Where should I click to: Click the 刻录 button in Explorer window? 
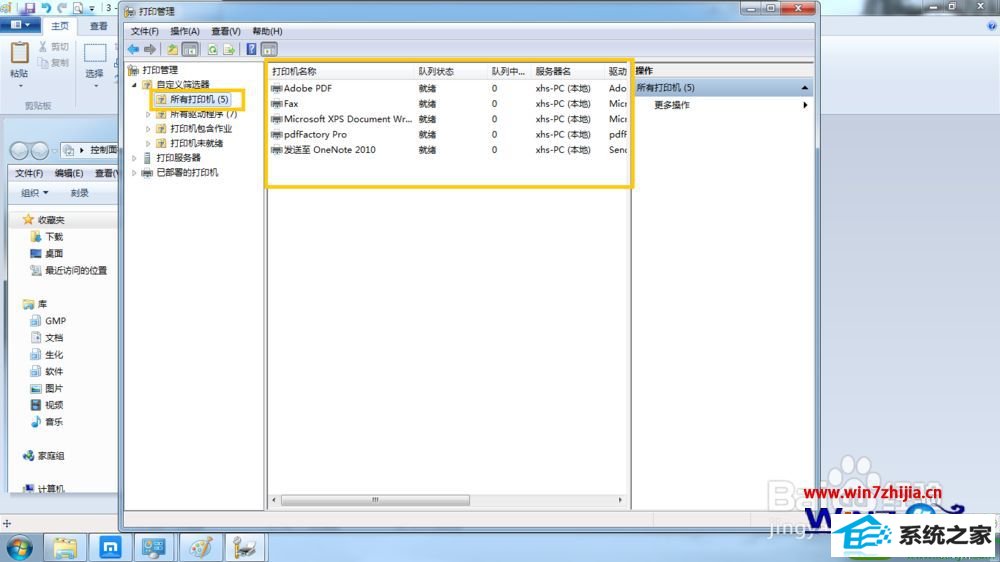[80, 193]
